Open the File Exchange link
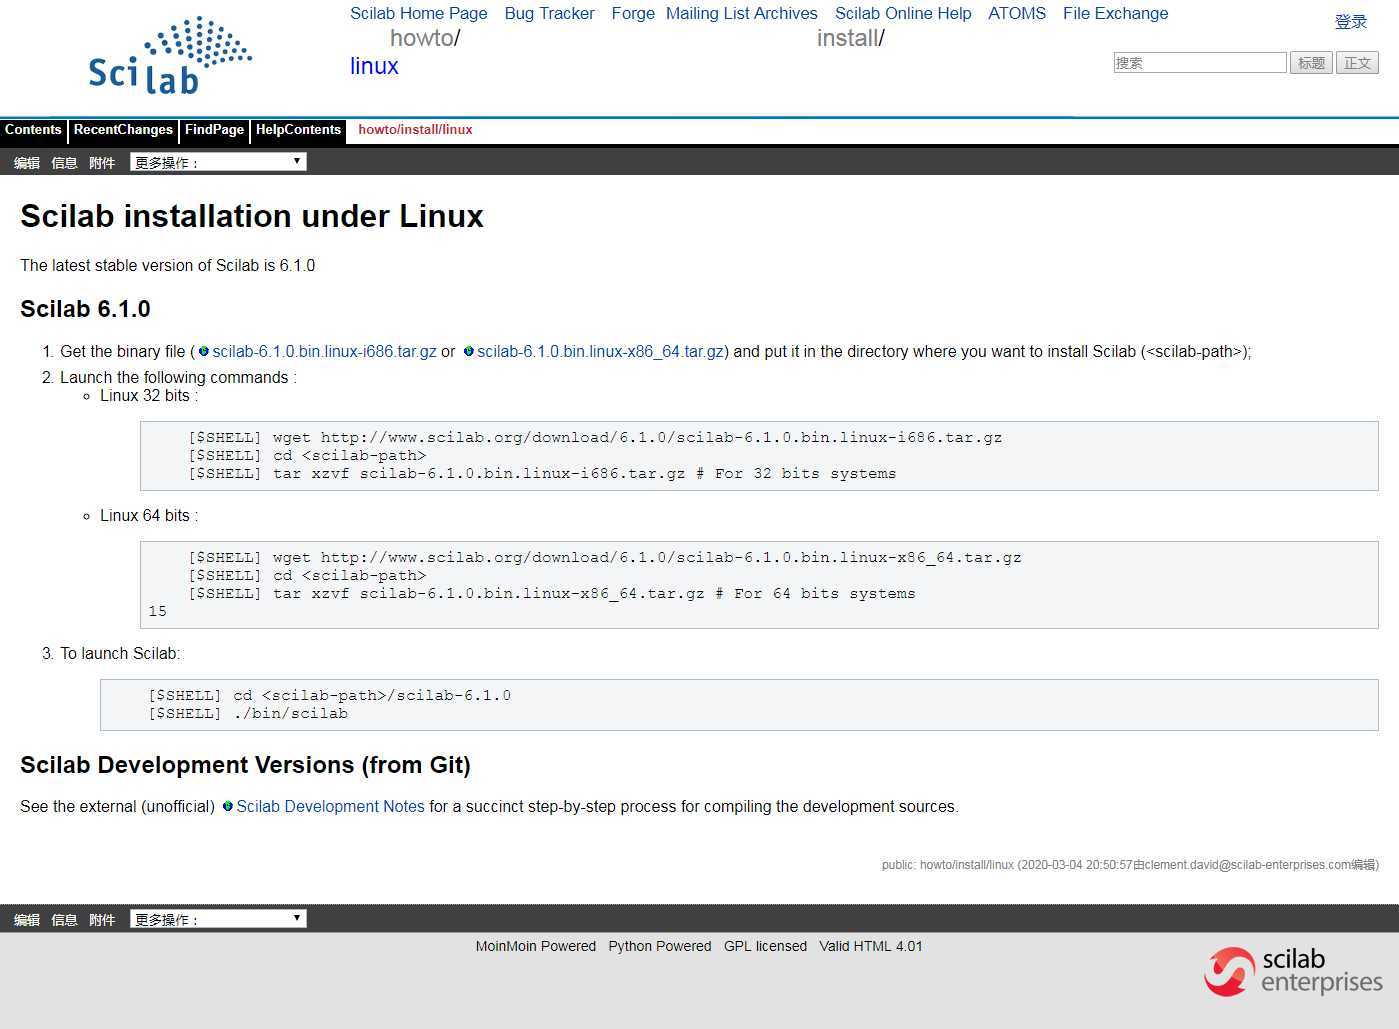Image resolution: width=1399 pixels, height=1029 pixels. [1116, 14]
